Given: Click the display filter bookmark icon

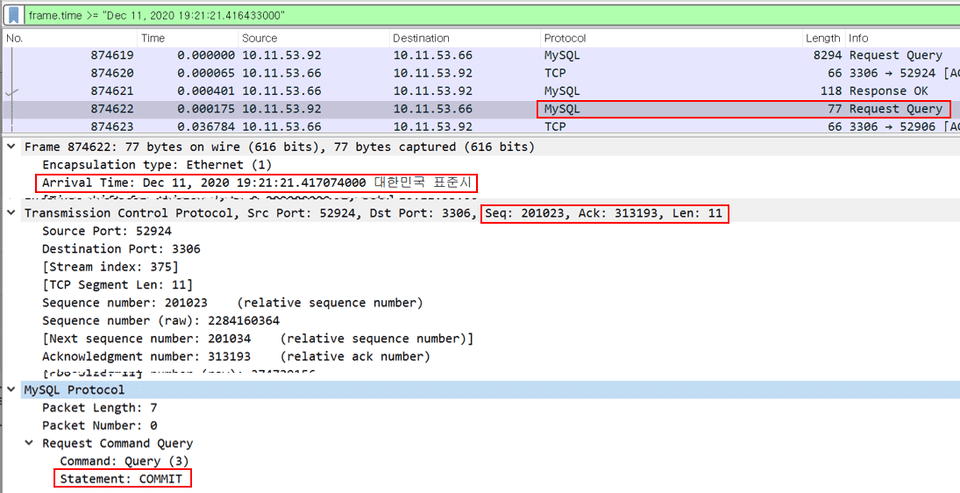Looking at the screenshot, I should click(15, 15).
